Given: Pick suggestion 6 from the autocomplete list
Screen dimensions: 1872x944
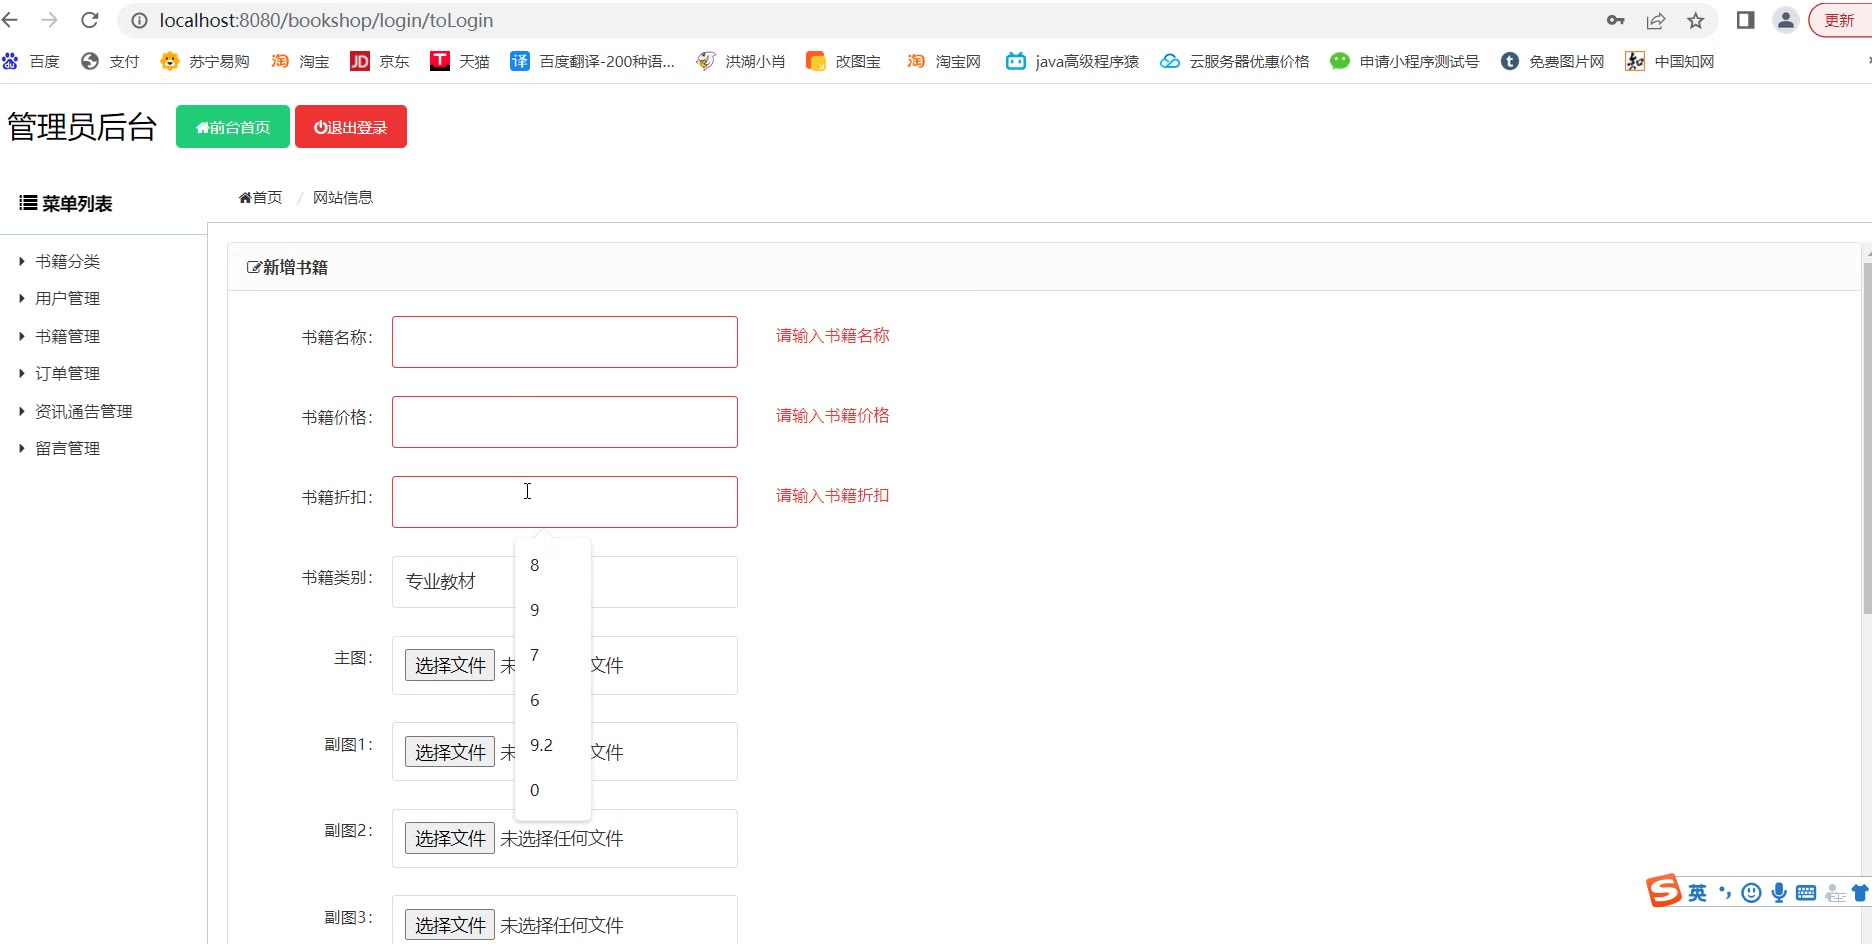Looking at the screenshot, I should click(553, 701).
